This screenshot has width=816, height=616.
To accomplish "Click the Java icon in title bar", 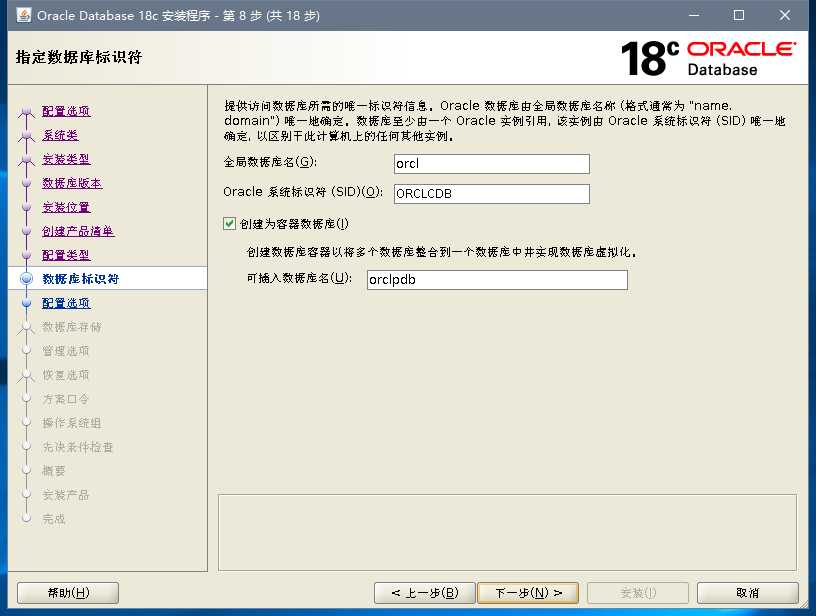I will click(x=23, y=15).
